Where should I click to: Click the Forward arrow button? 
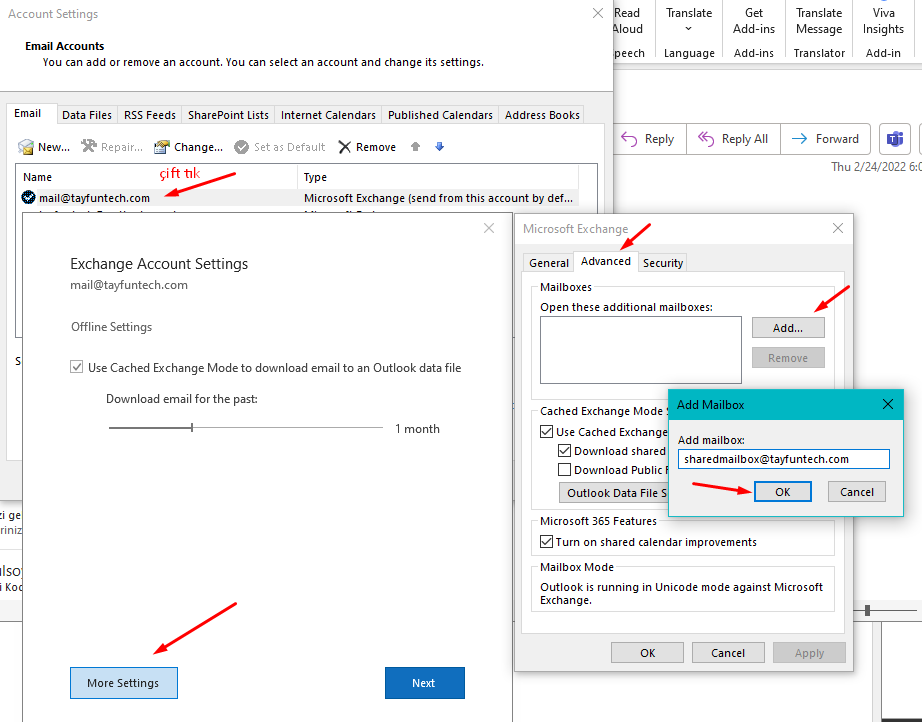(x=800, y=139)
